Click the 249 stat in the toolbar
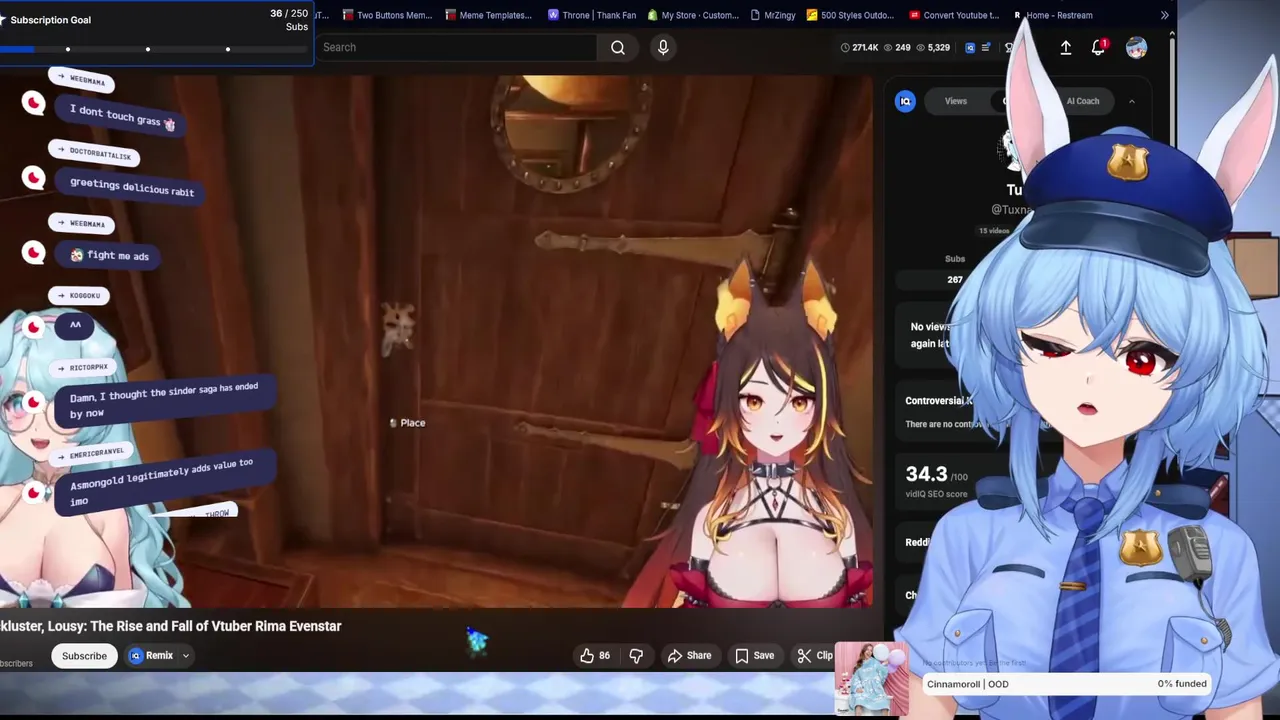 coord(897,47)
